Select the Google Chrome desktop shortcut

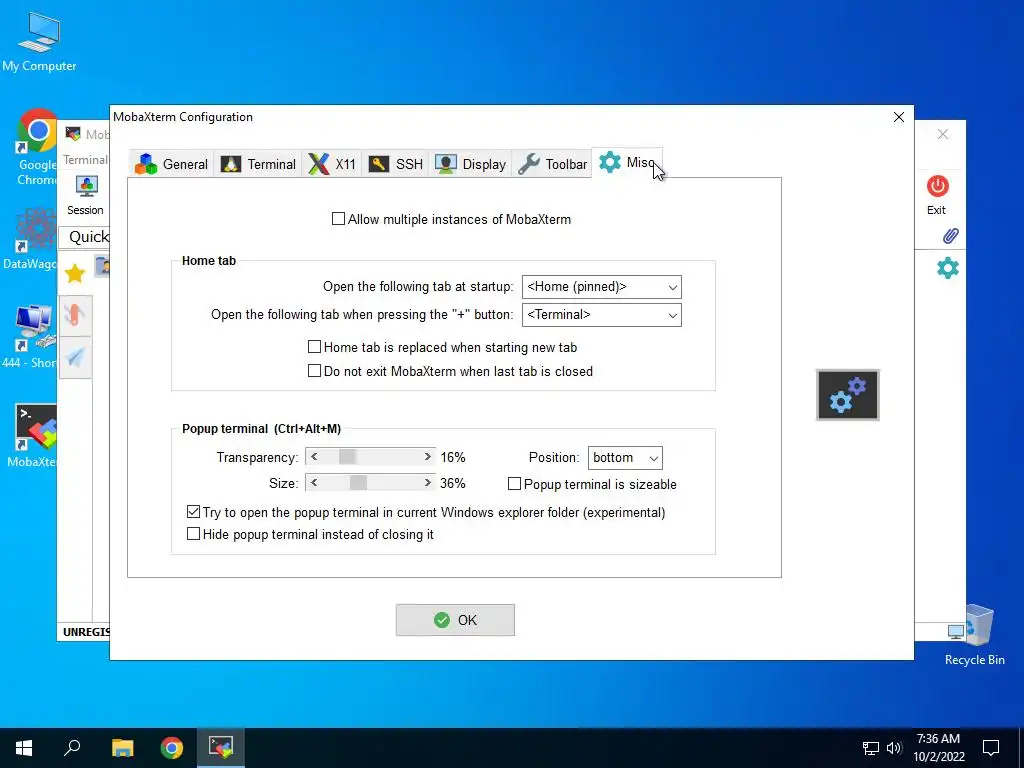pos(37,147)
